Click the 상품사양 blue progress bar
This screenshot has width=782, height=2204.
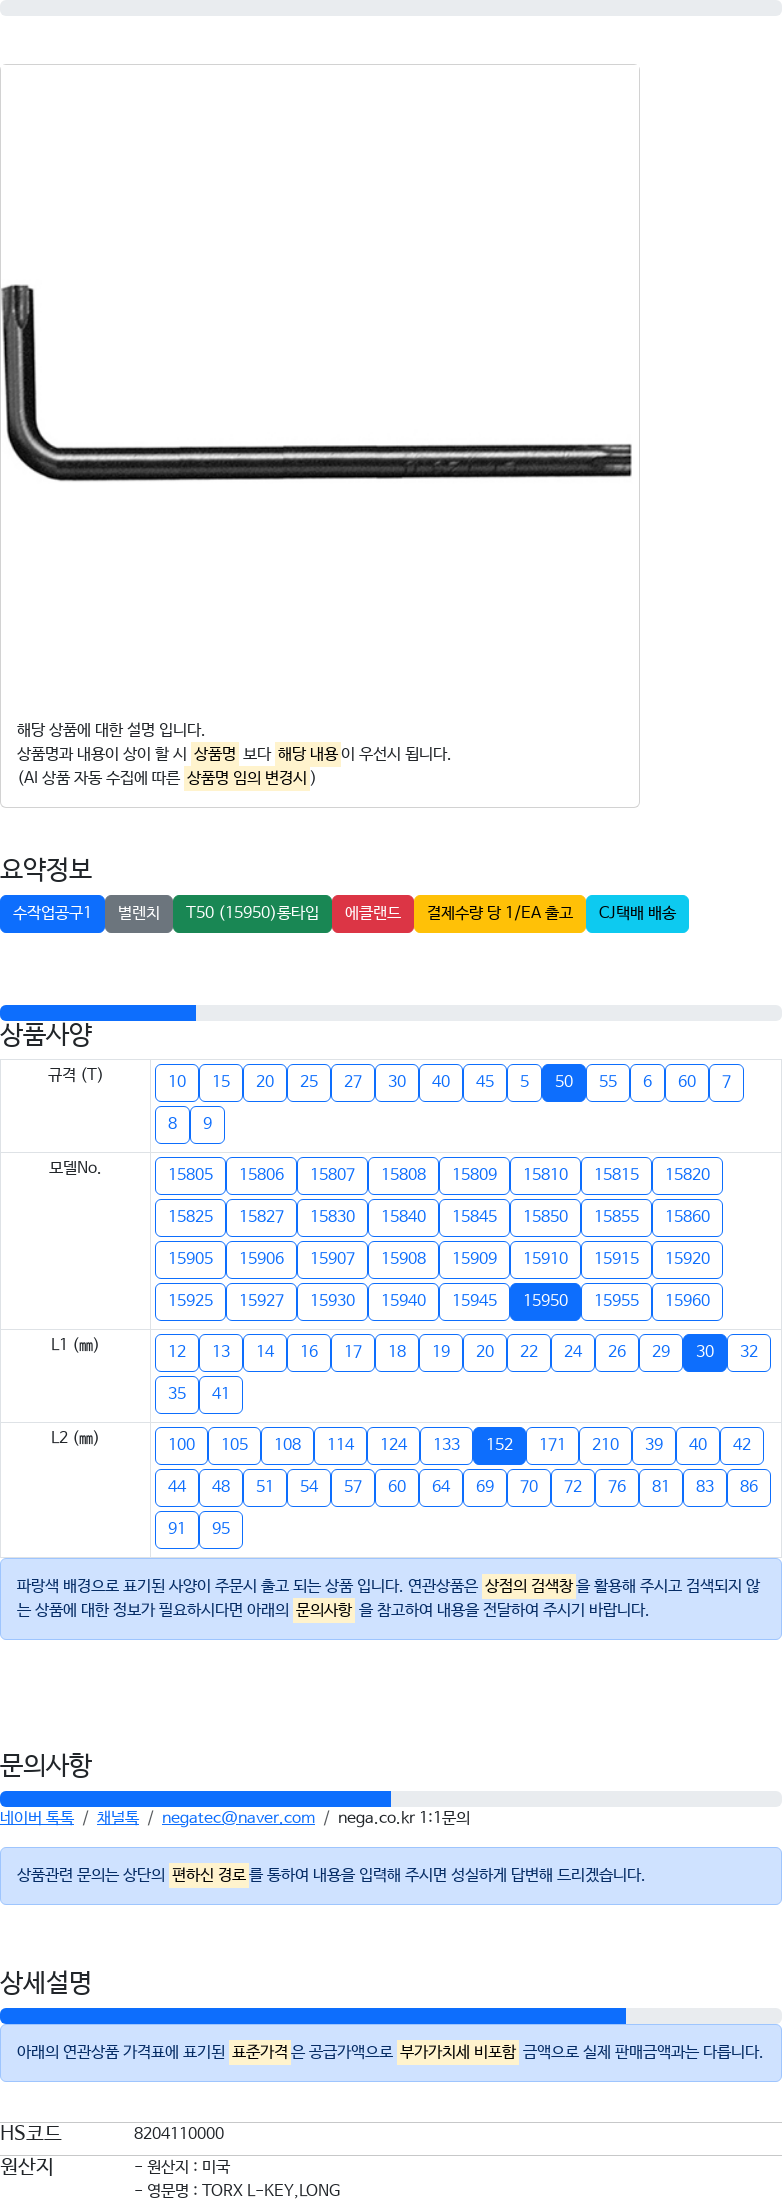click(98, 1013)
